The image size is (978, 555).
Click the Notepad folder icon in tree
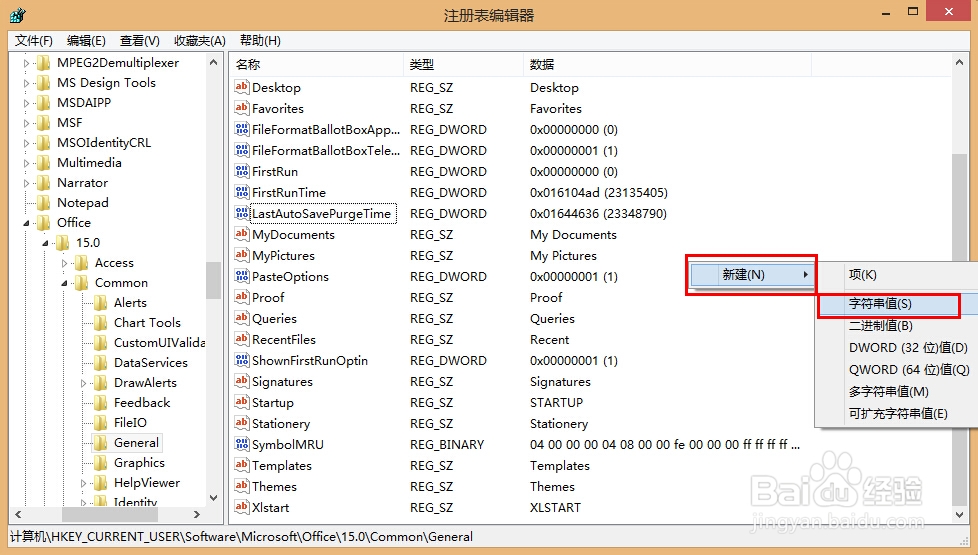pyautogui.click(x=43, y=203)
